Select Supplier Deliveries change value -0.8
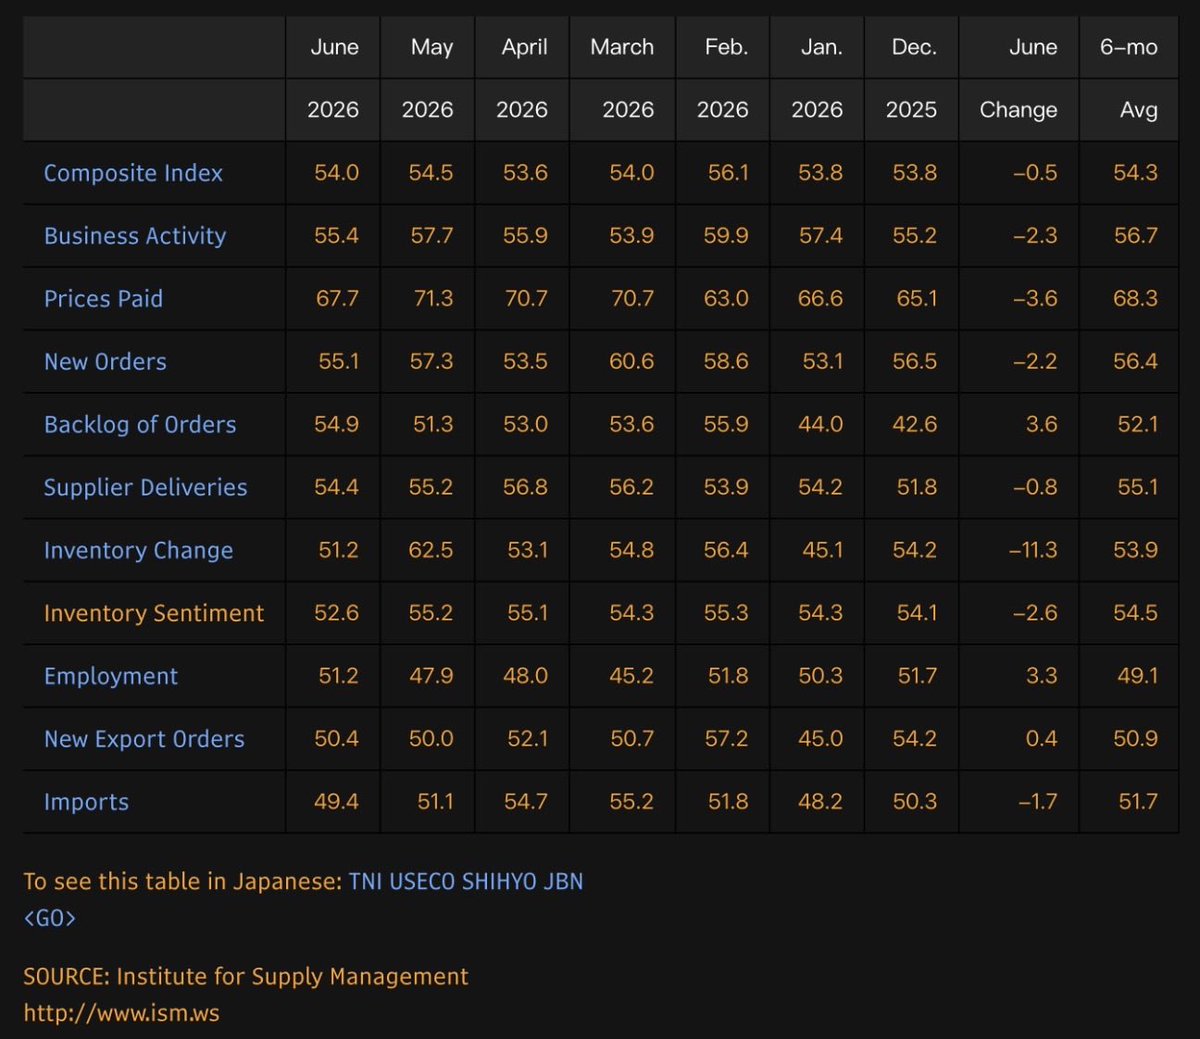This screenshot has height=1039, width=1200. [1035, 488]
